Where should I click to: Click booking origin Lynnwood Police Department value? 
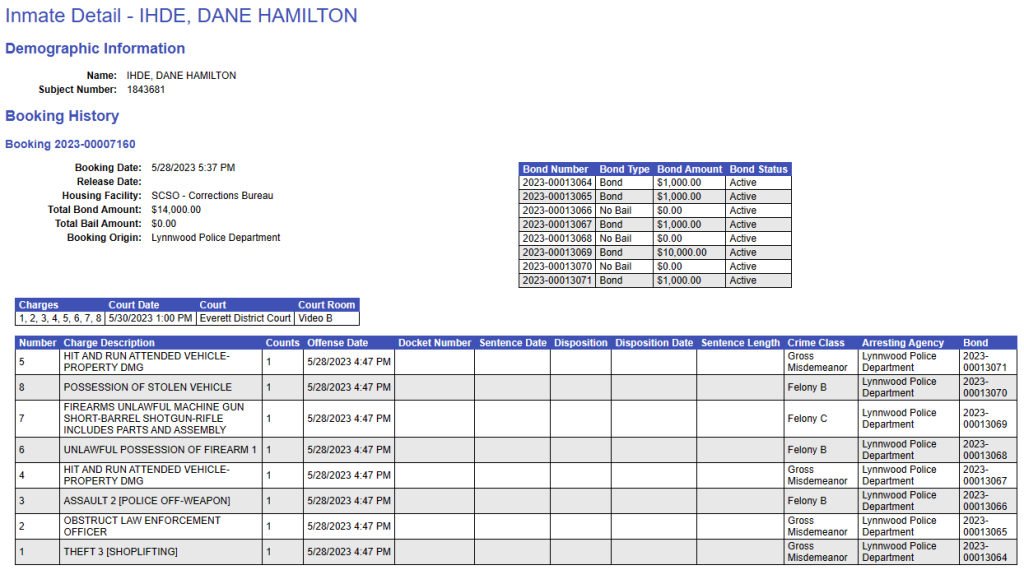coord(216,238)
